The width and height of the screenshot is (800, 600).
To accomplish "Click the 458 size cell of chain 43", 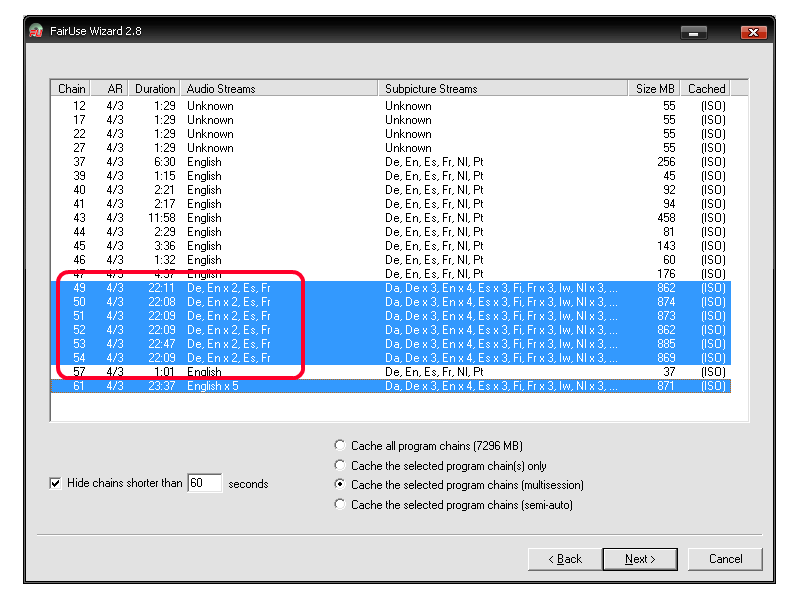I will coord(666,218).
